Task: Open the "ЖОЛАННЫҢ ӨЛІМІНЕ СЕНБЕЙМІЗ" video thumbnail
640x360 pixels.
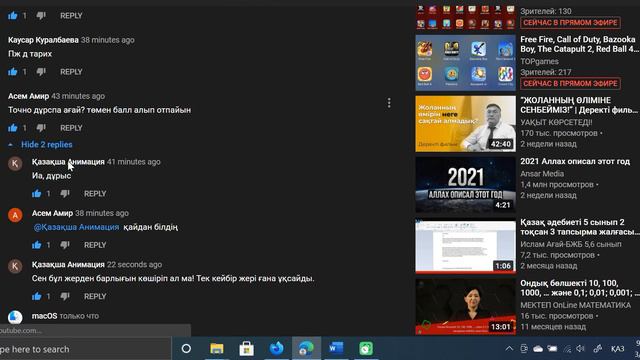Action: (x=465, y=124)
